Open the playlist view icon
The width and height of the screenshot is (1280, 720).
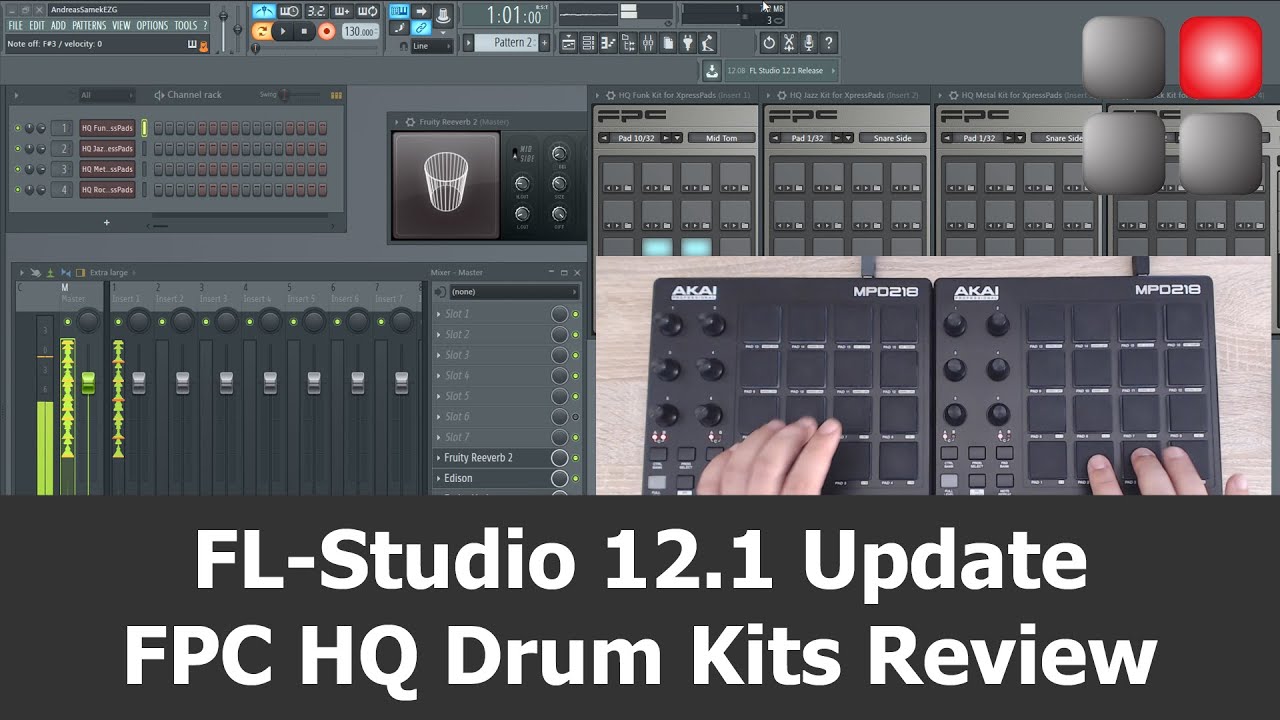click(568, 43)
